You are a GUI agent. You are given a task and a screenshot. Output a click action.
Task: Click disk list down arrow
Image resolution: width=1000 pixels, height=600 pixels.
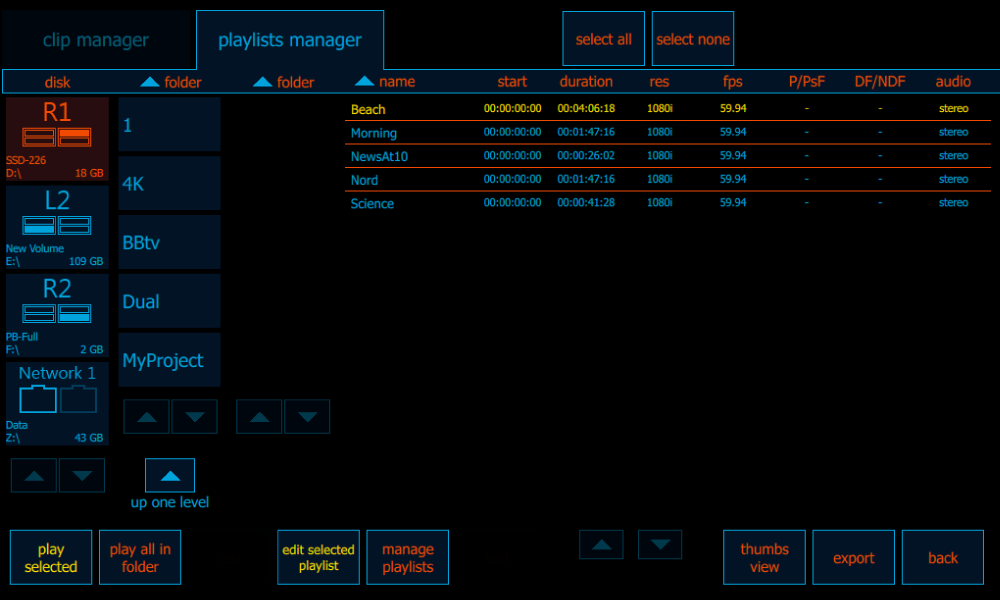82,475
